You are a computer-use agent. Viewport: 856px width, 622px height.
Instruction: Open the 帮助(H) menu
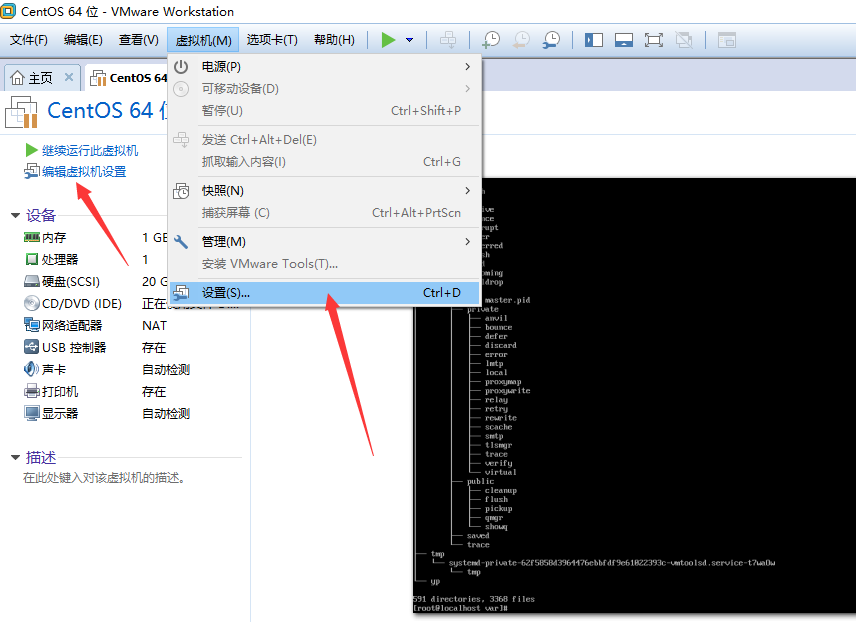tap(334, 40)
